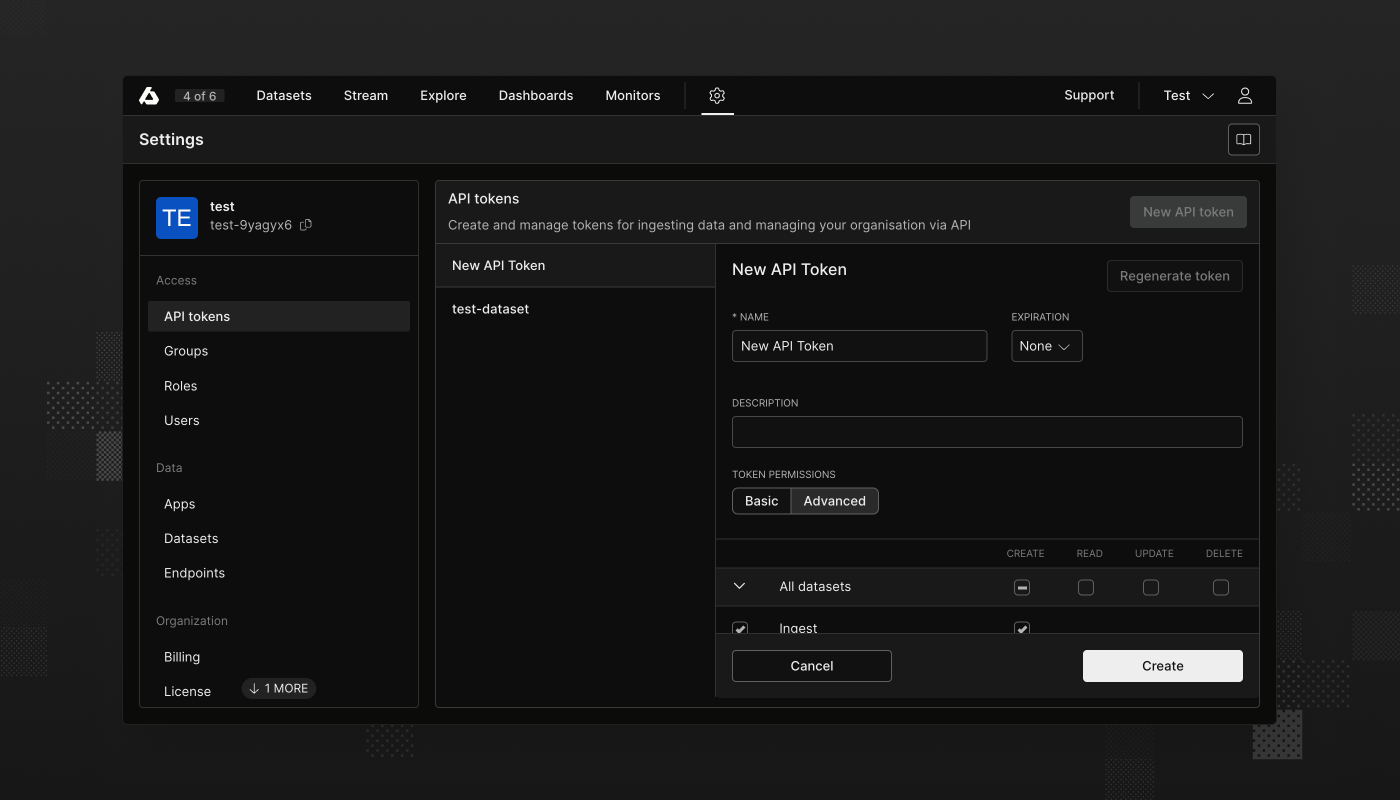
Task: Click the Create button
Action: 1162,665
